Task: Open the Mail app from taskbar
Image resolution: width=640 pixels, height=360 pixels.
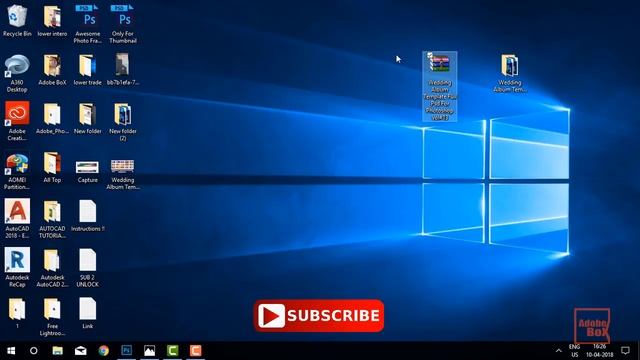Action: [x=80, y=351]
